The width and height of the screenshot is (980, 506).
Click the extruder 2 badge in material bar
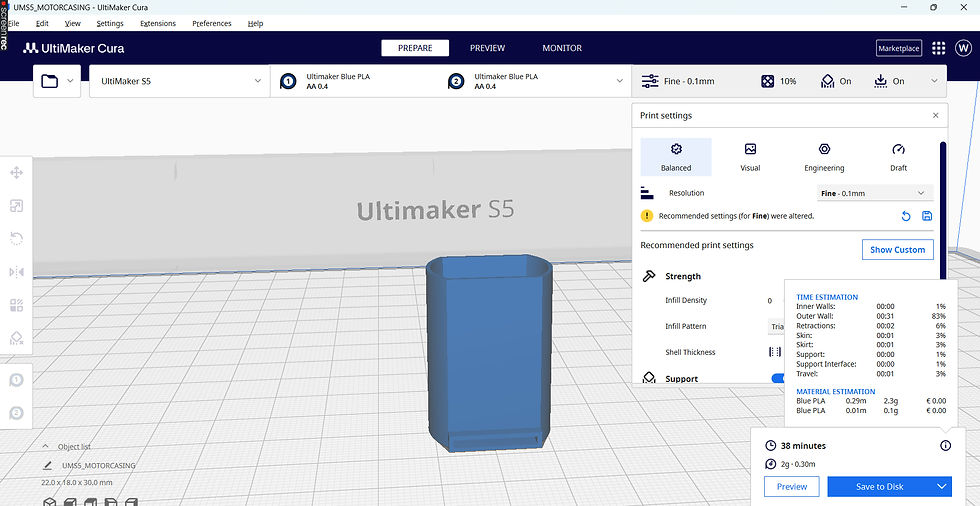coord(456,81)
